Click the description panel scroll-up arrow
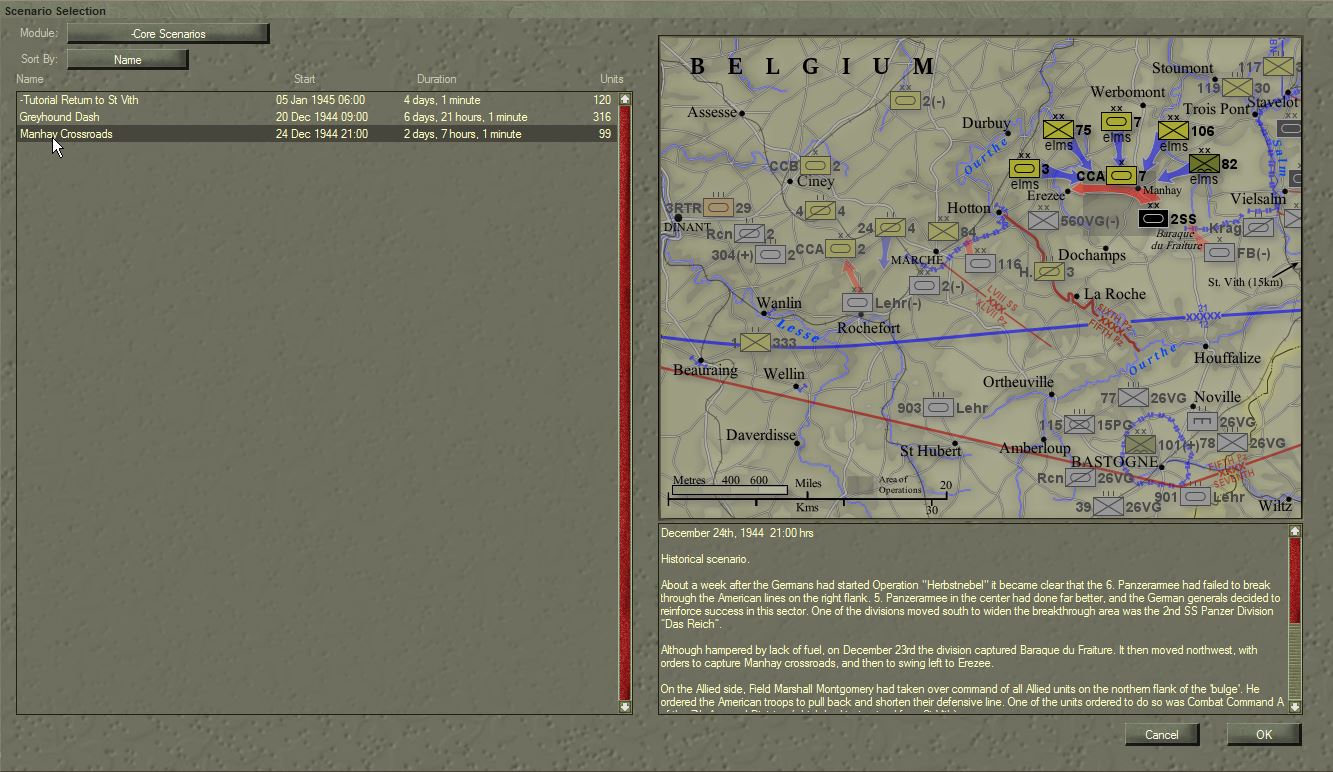This screenshot has width=1333, height=772. point(1295,531)
